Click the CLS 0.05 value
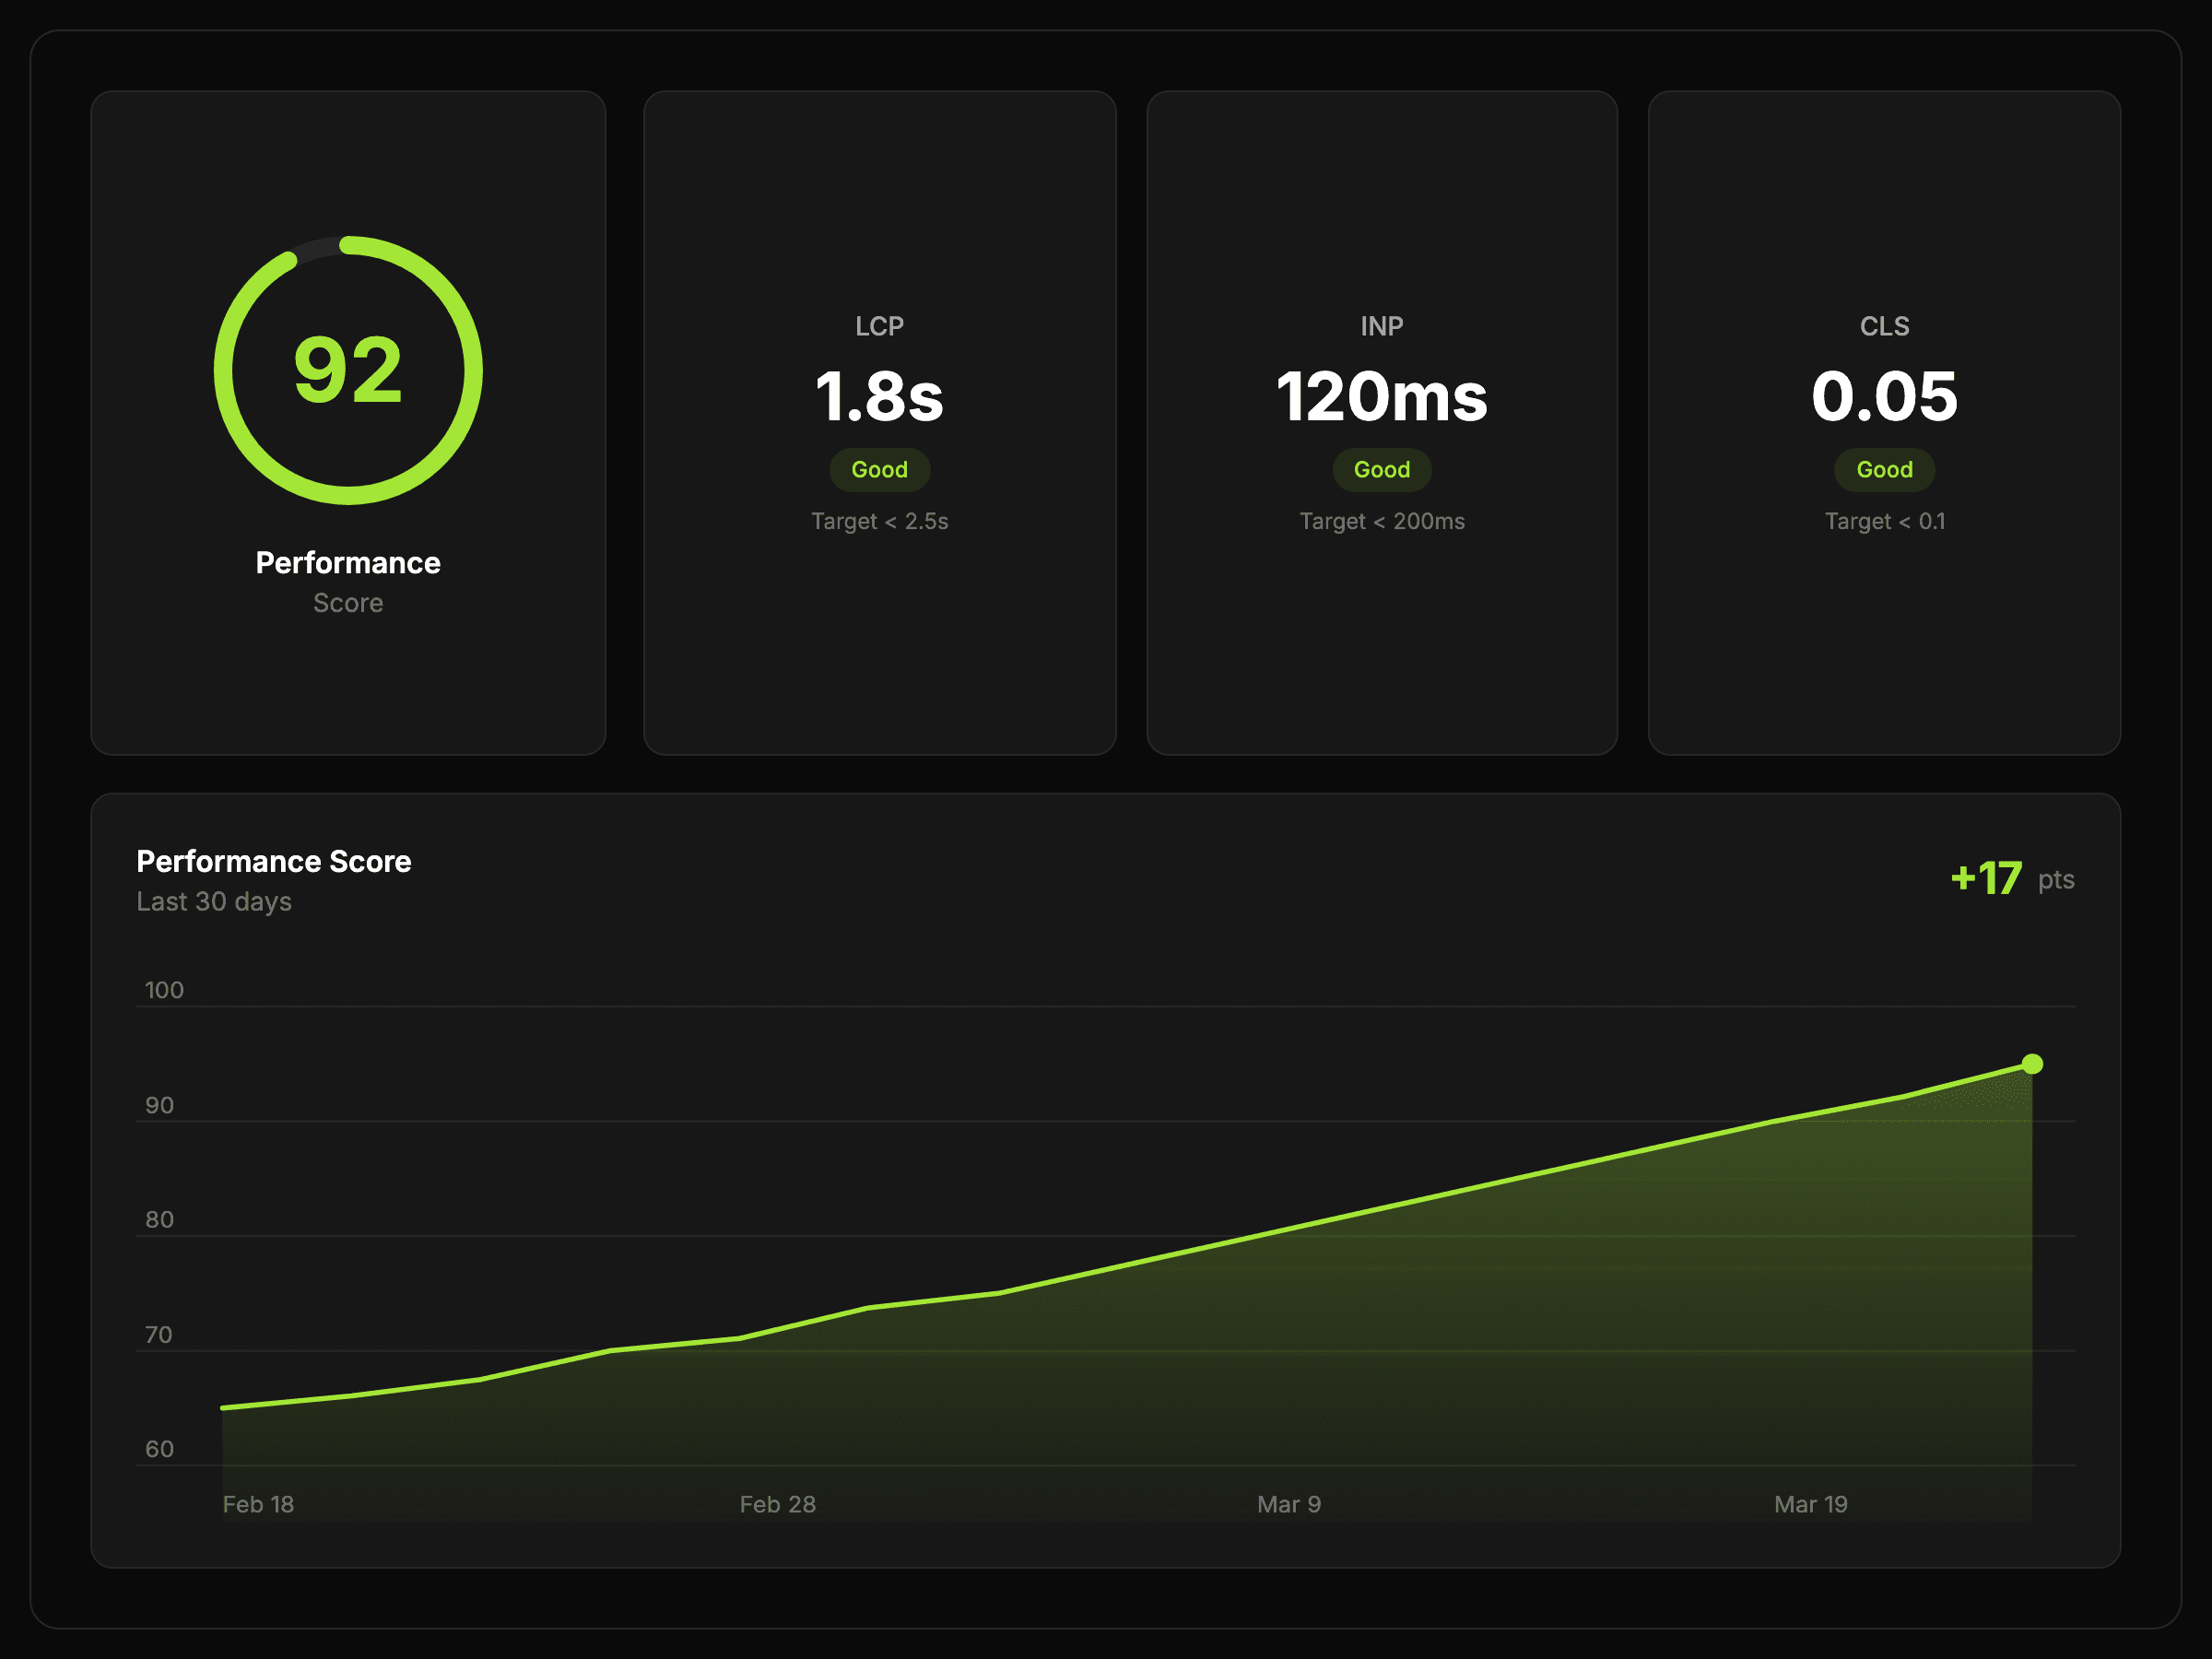The height and width of the screenshot is (1659, 2212). (x=1884, y=397)
